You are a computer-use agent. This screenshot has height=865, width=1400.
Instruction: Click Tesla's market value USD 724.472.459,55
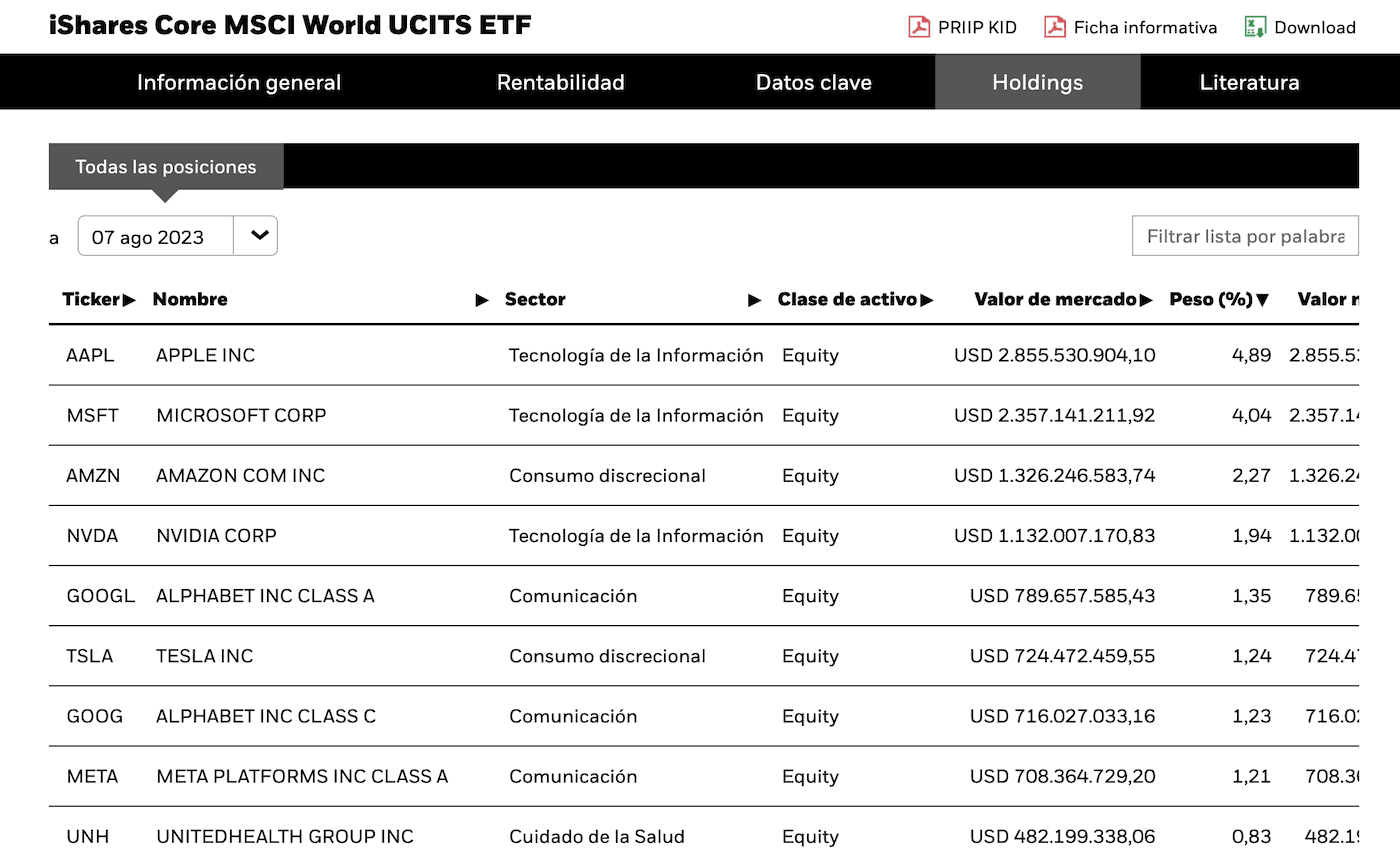coord(1062,655)
